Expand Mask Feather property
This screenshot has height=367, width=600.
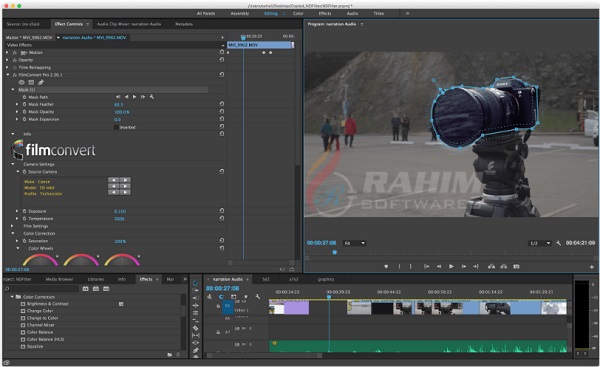(x=17, y=104)
